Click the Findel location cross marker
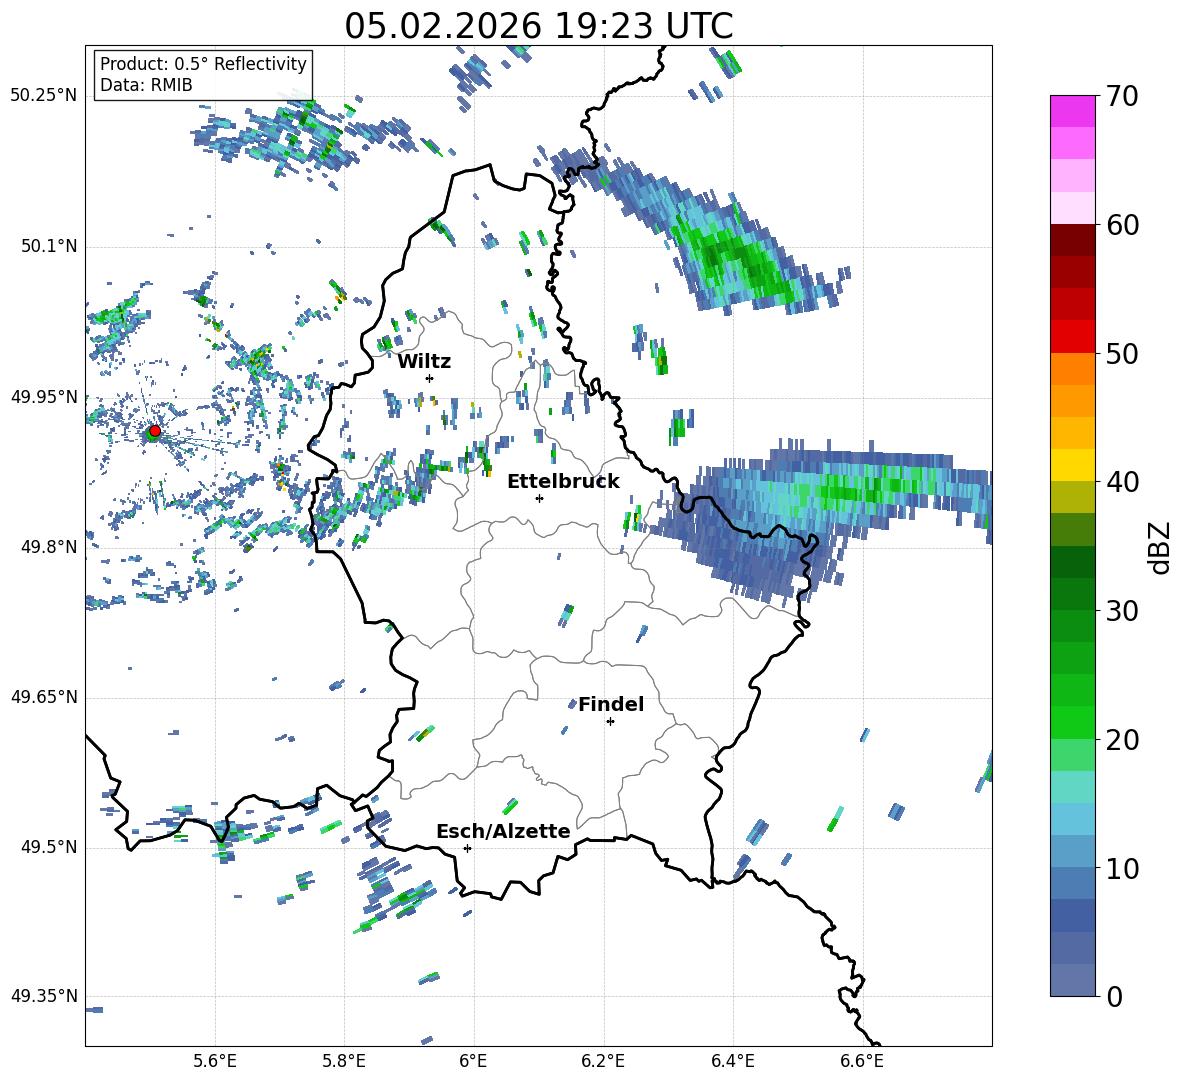This screenshot has height=1081, width=1184. tap(610, 722)
